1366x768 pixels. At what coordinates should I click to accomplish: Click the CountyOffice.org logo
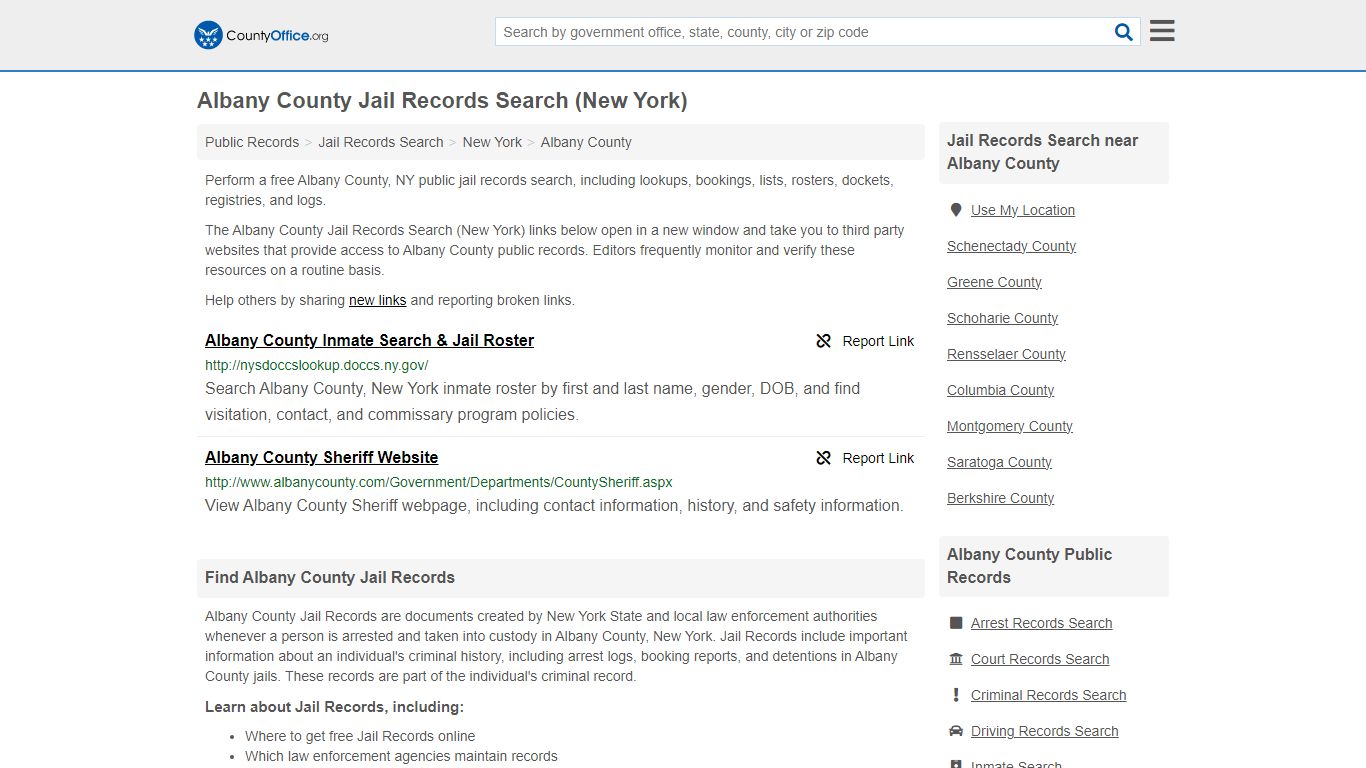point(261,35)
